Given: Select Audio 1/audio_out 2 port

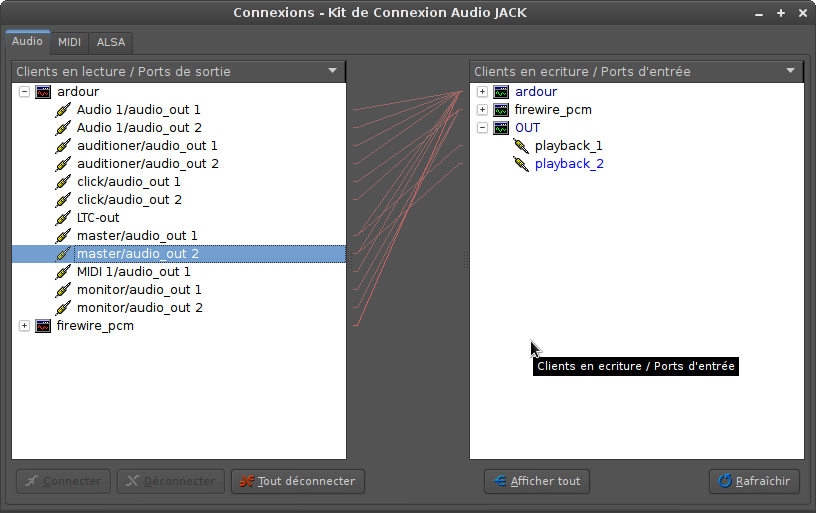Looking at the screenshot, I should click(139, 128).
